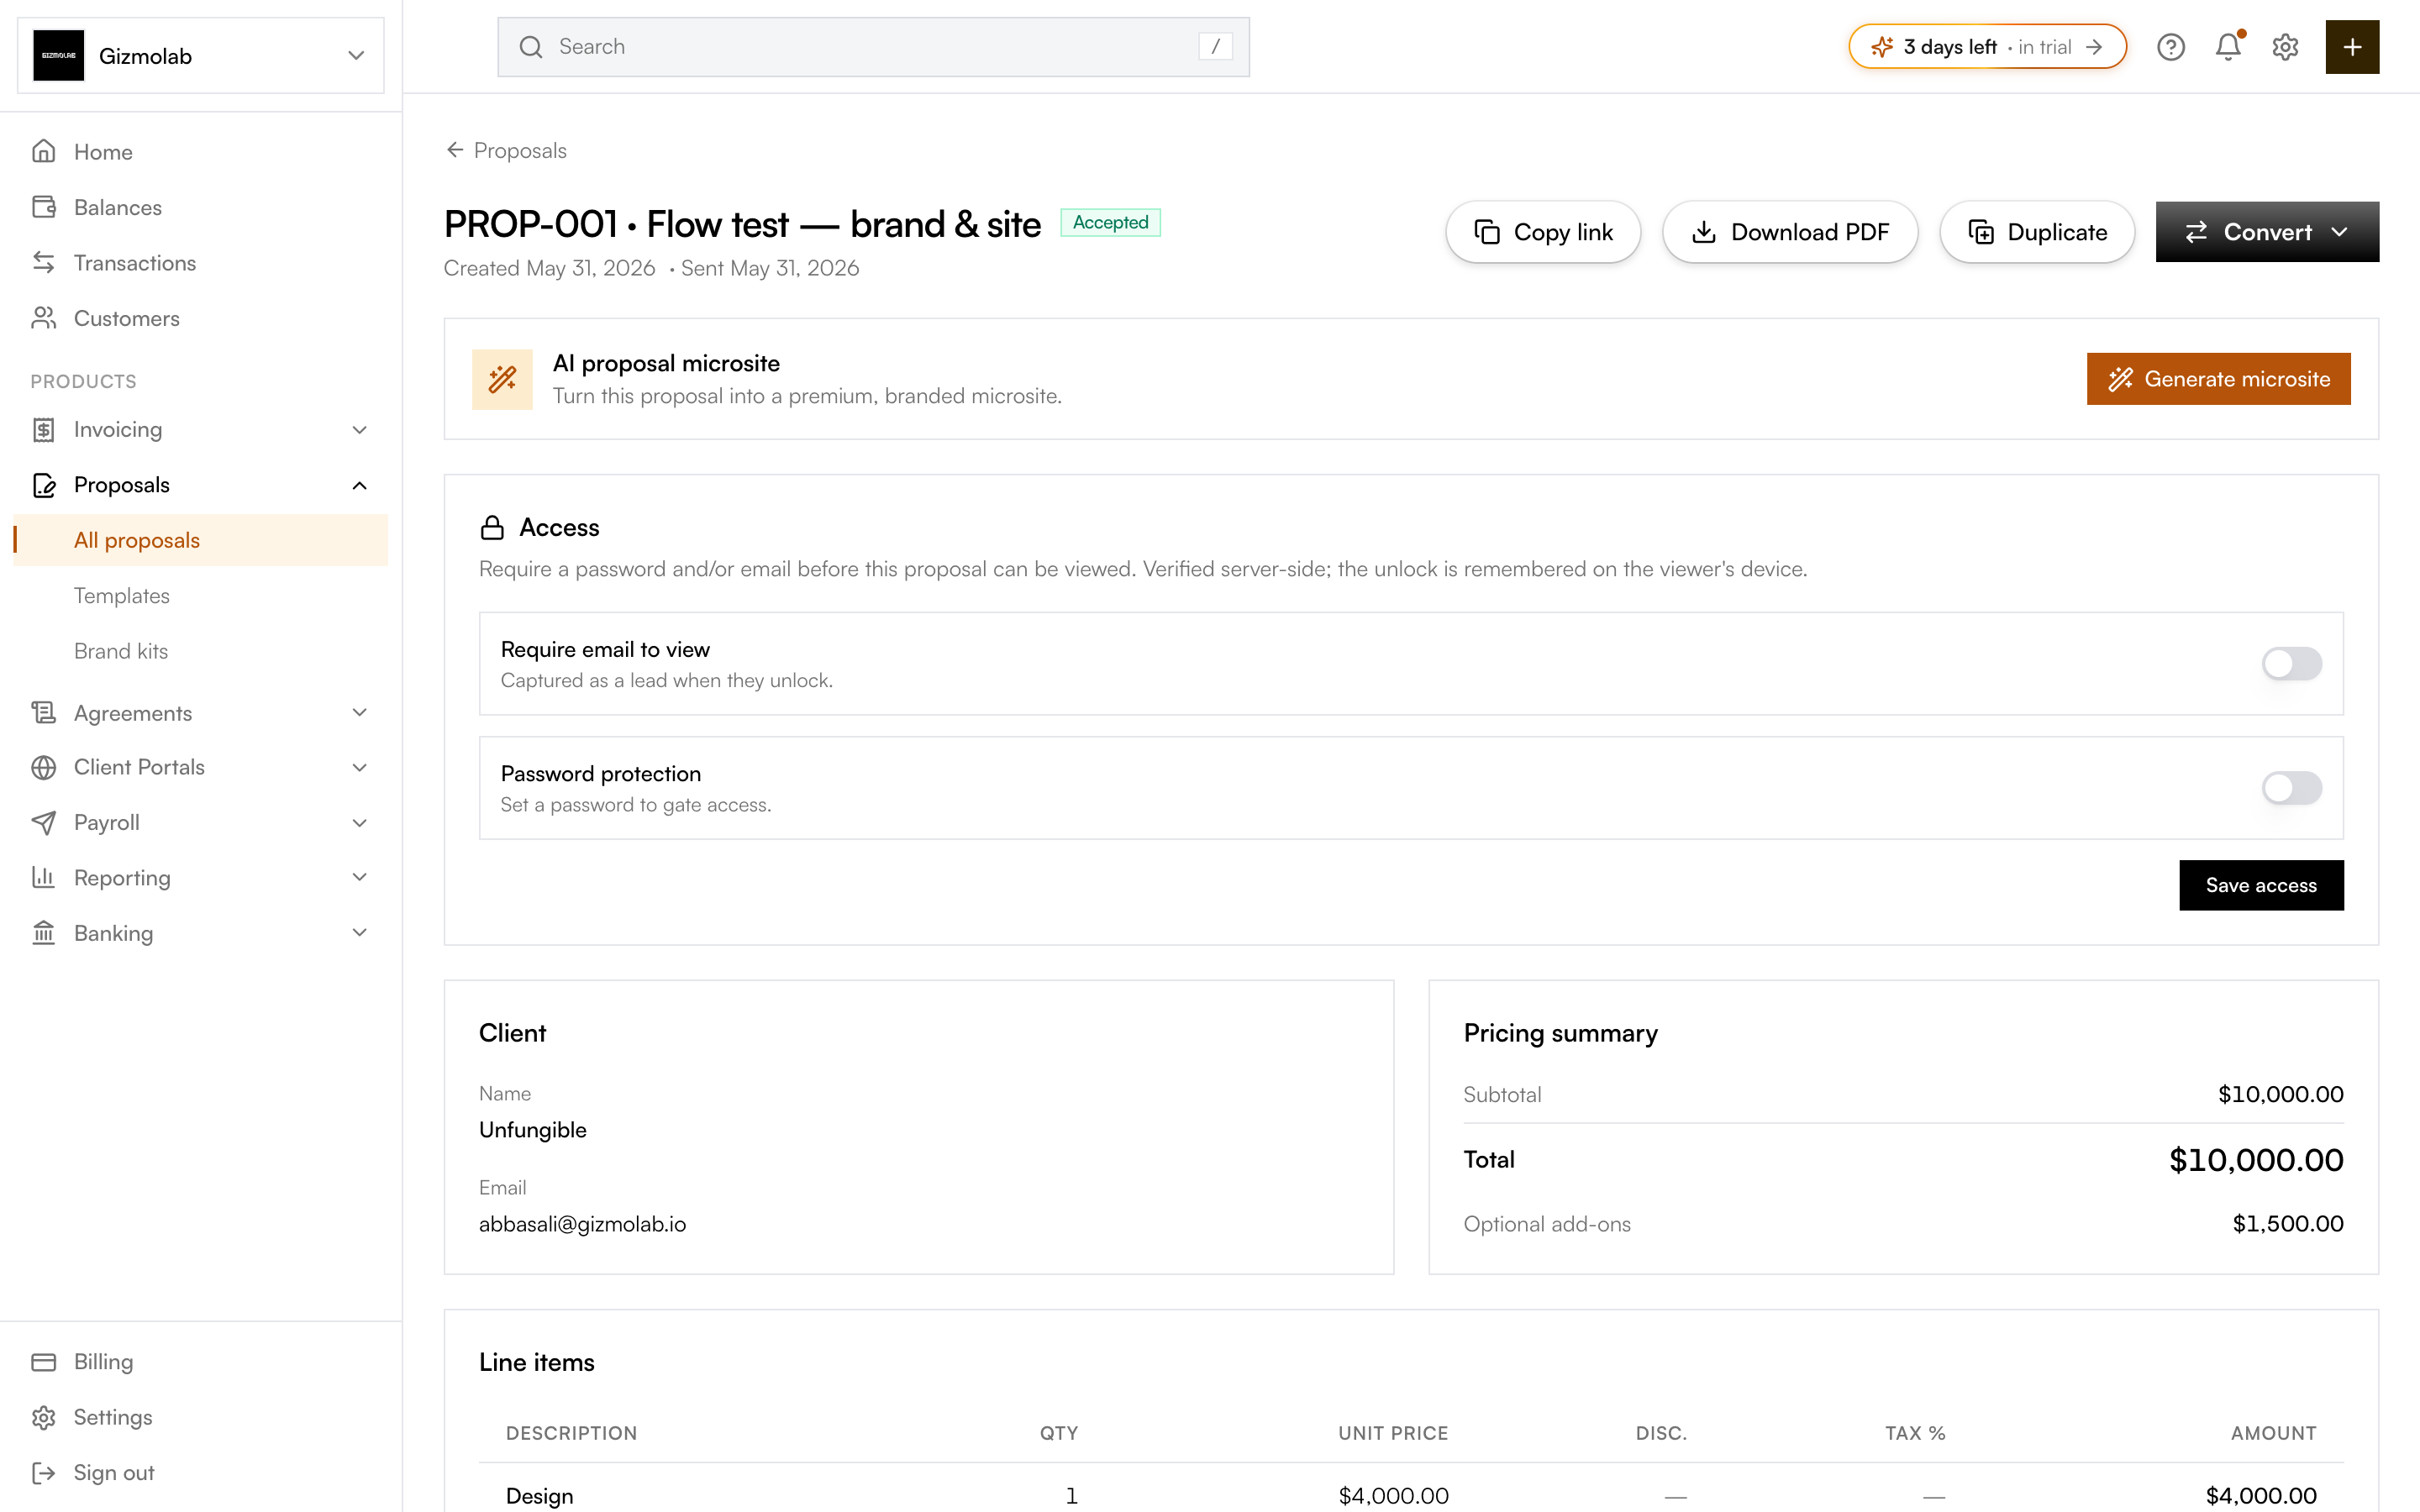Click the Banking building icon
Viewport: 2420px width, 1512px height.
[x=44, y=932]
